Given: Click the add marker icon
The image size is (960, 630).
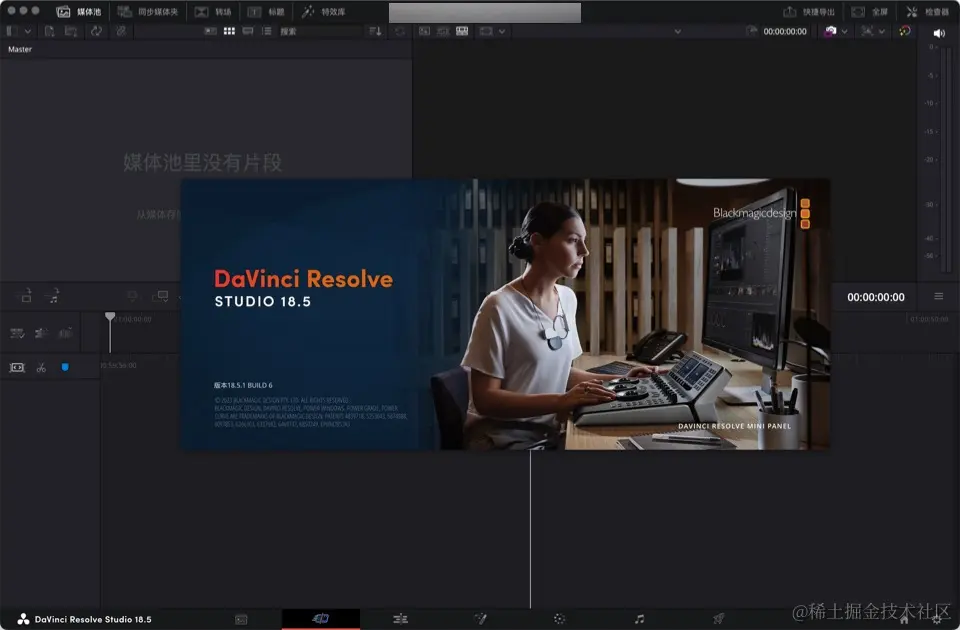Looking at the screenshot, I should coord(132,296).
